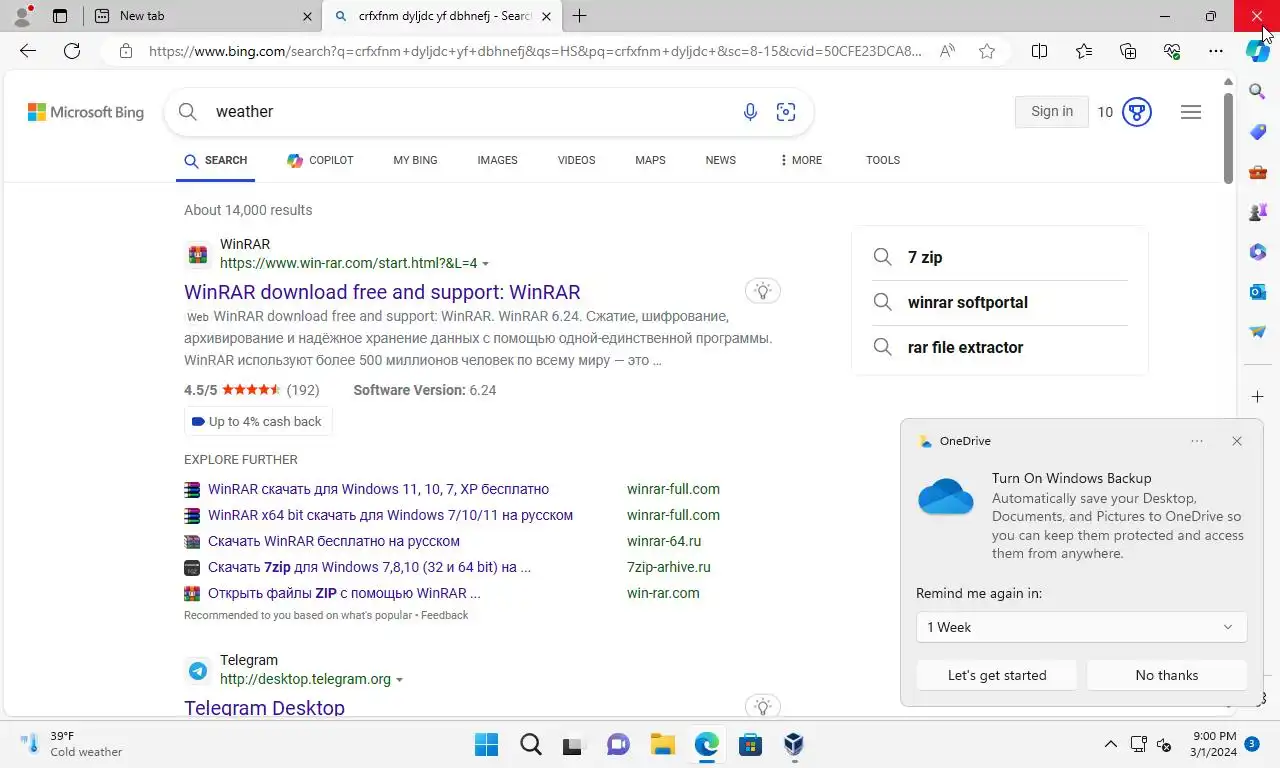The height and width of the screenshot is (768, 1280).
Task: Open sidebar Drop paper plane icon
Action: pos(1258,332)
